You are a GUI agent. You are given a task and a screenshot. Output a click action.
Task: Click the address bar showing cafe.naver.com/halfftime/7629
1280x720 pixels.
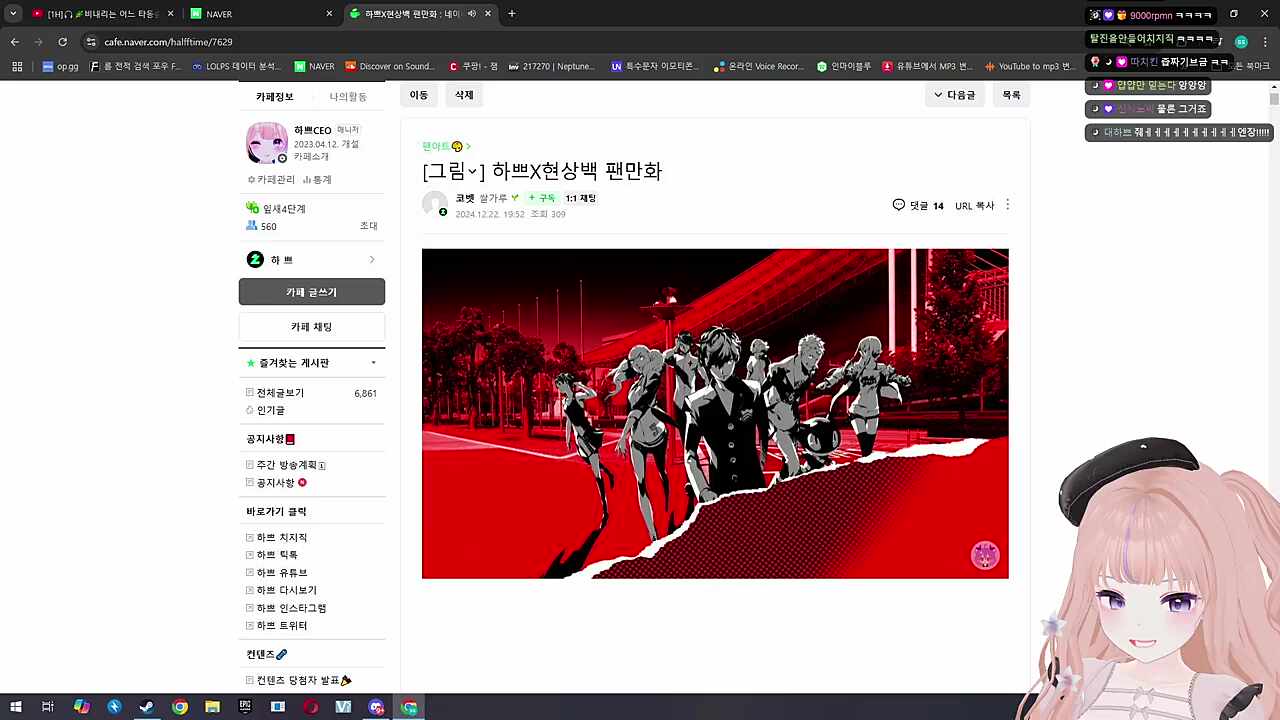tap(168, 42)
